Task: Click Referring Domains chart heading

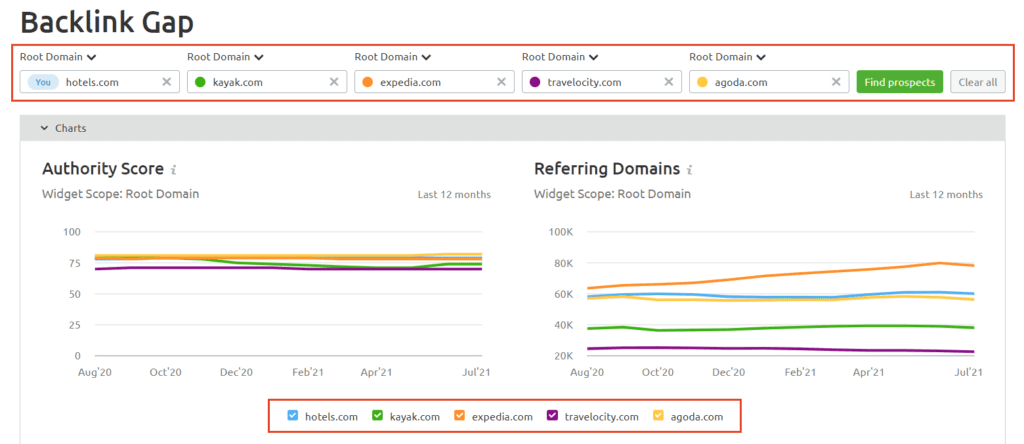Action: click(607, 169)
